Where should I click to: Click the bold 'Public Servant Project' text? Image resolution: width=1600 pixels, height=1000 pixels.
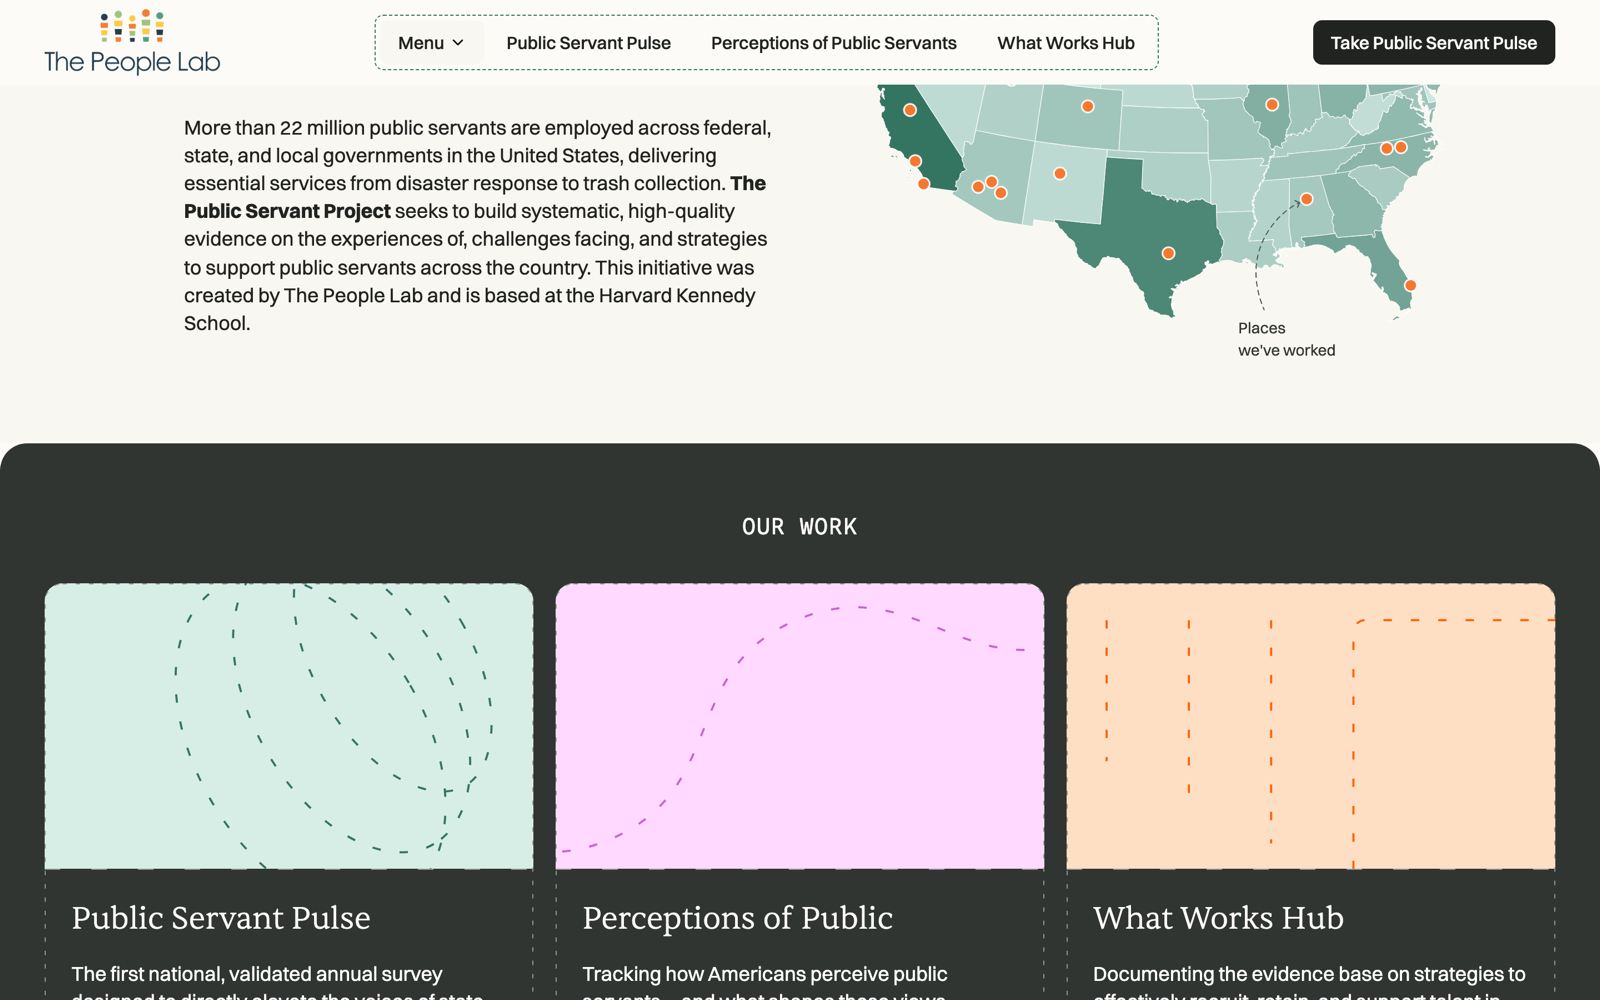pos(287,211)
